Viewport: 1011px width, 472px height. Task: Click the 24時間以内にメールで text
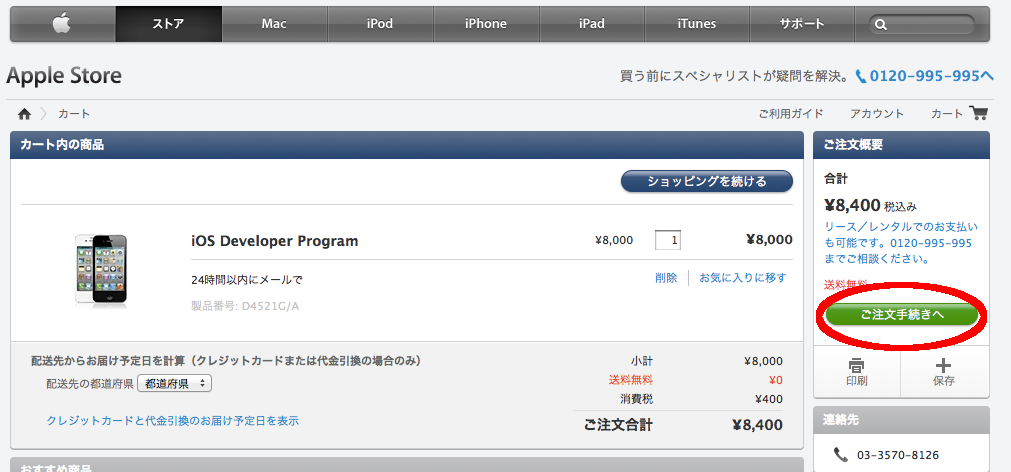[247, 280]
